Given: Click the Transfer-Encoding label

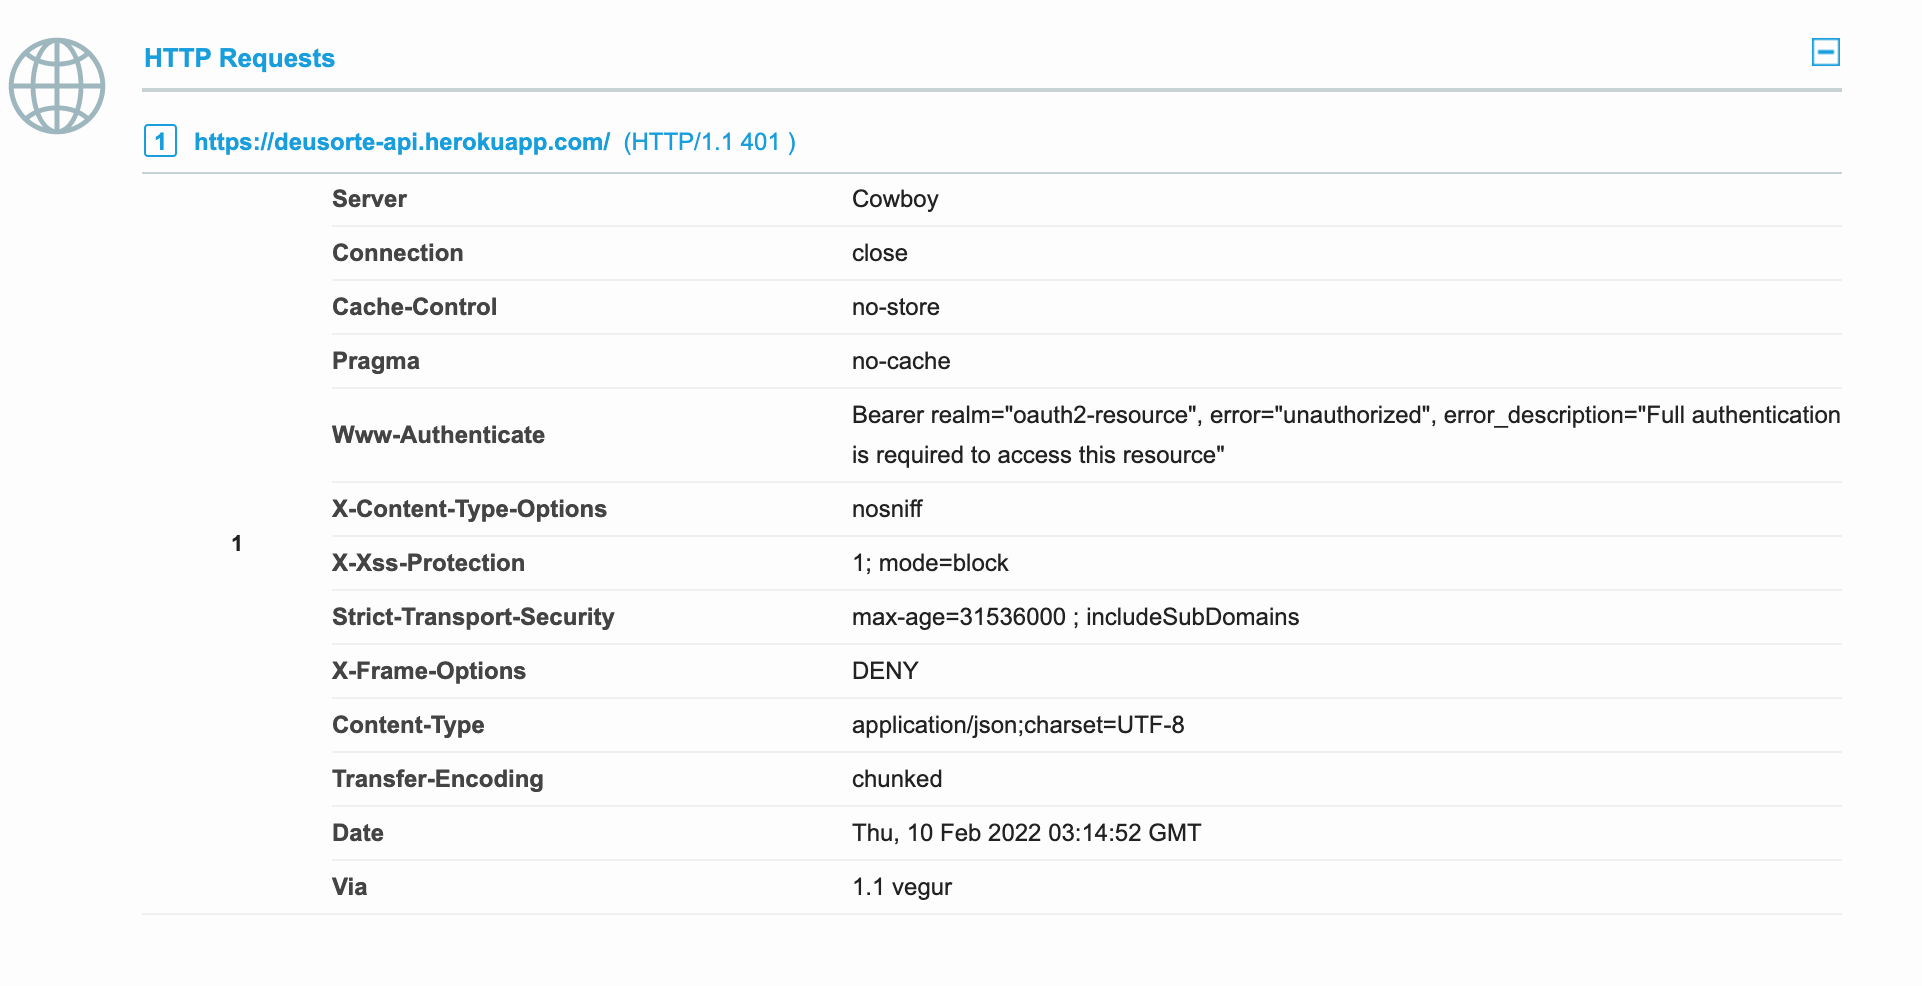Looking at the screenshot, I should point(437,779).
